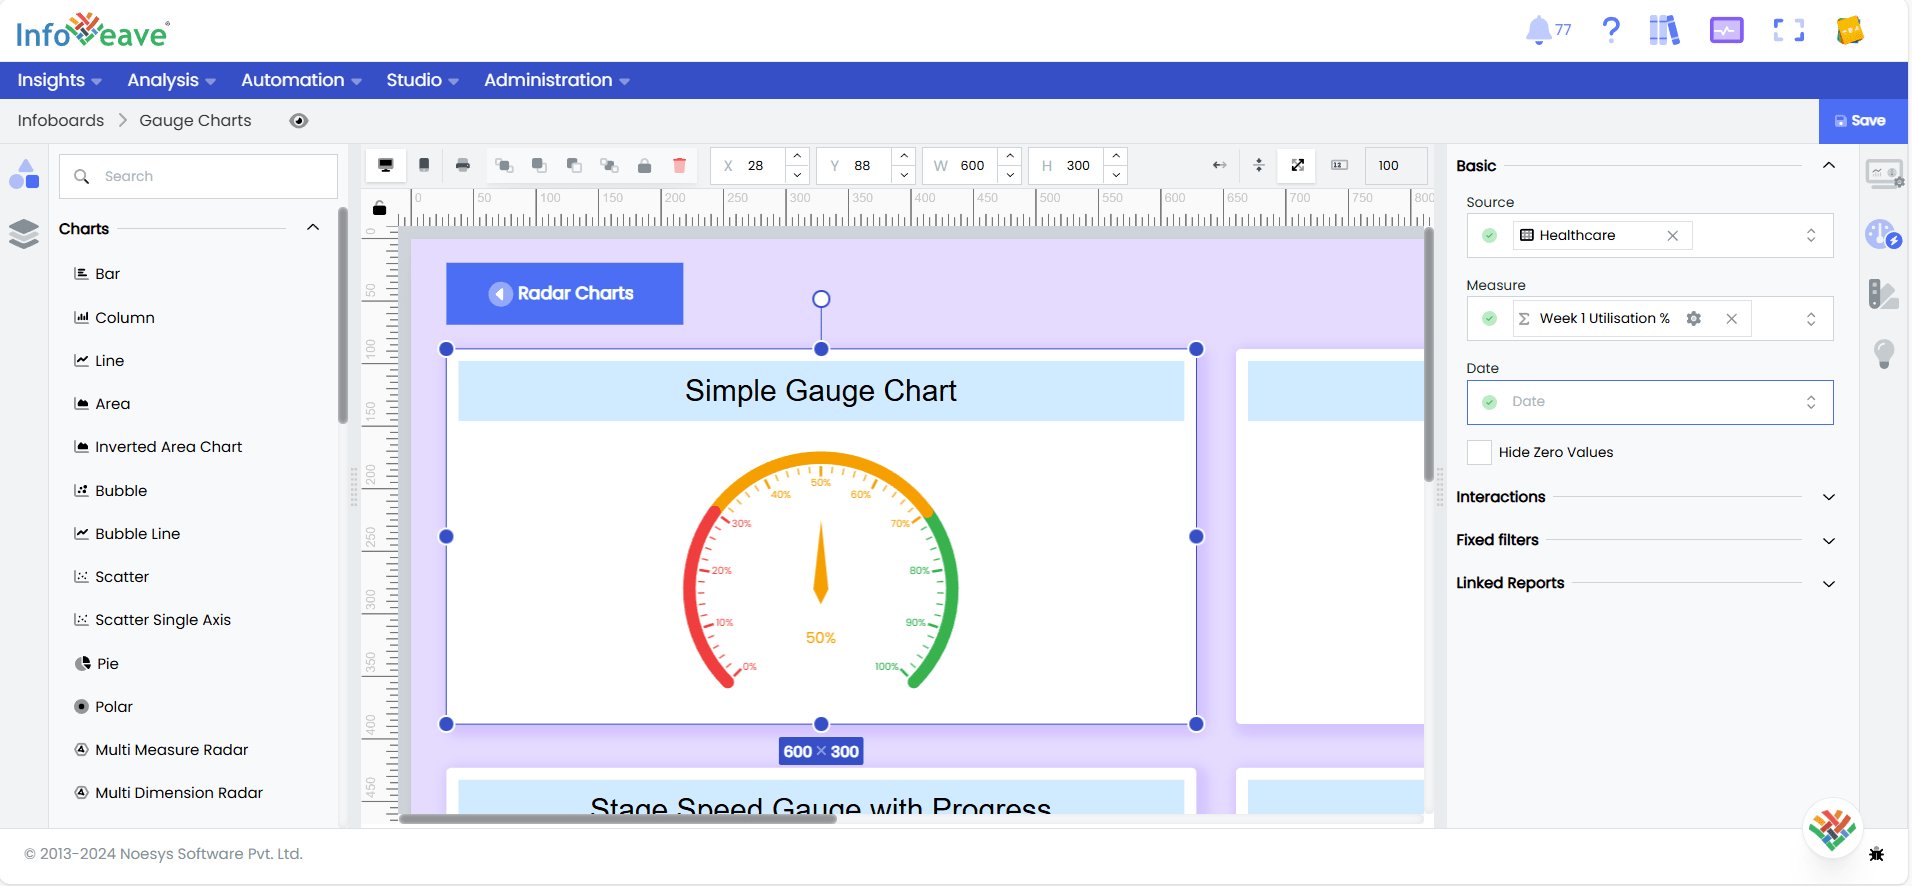Delete widget with red trash icon
Image resolution: width=1912 pixels, height=886 pixels.
click(680, 166)
